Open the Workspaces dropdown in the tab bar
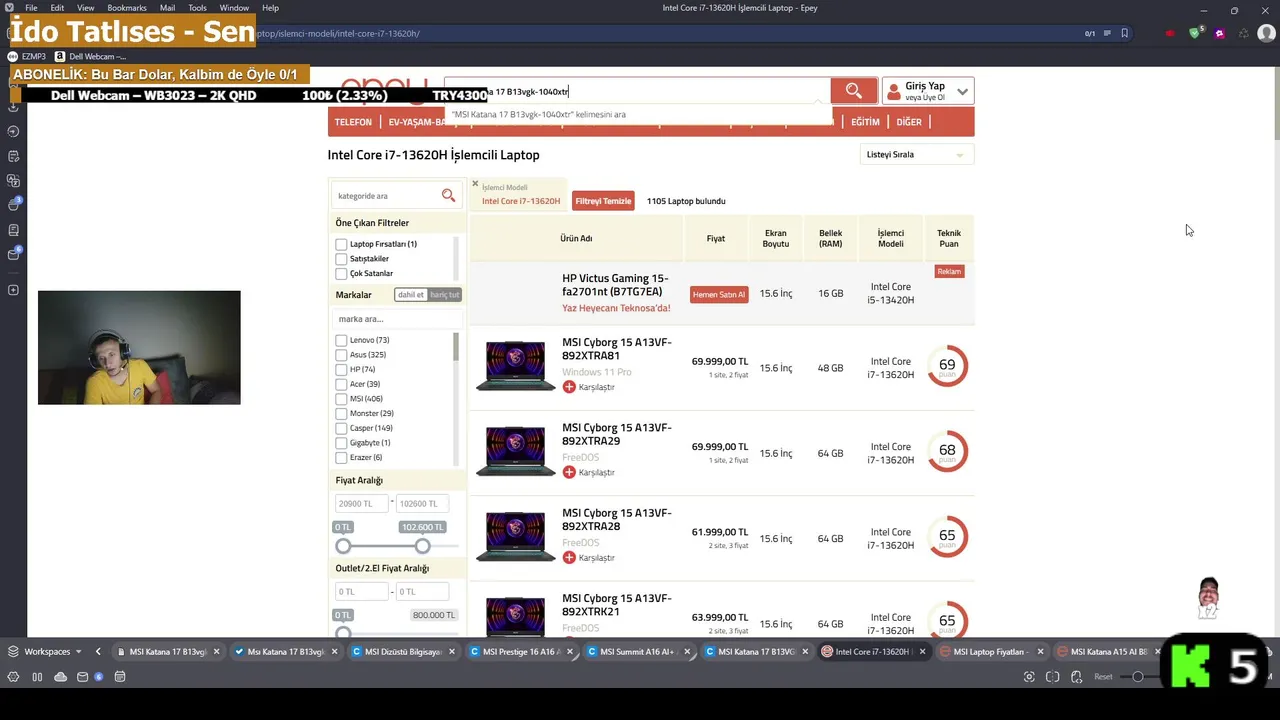Image resolution: width=1280 pixels, height=720 pixels. (x=45, y=652)
